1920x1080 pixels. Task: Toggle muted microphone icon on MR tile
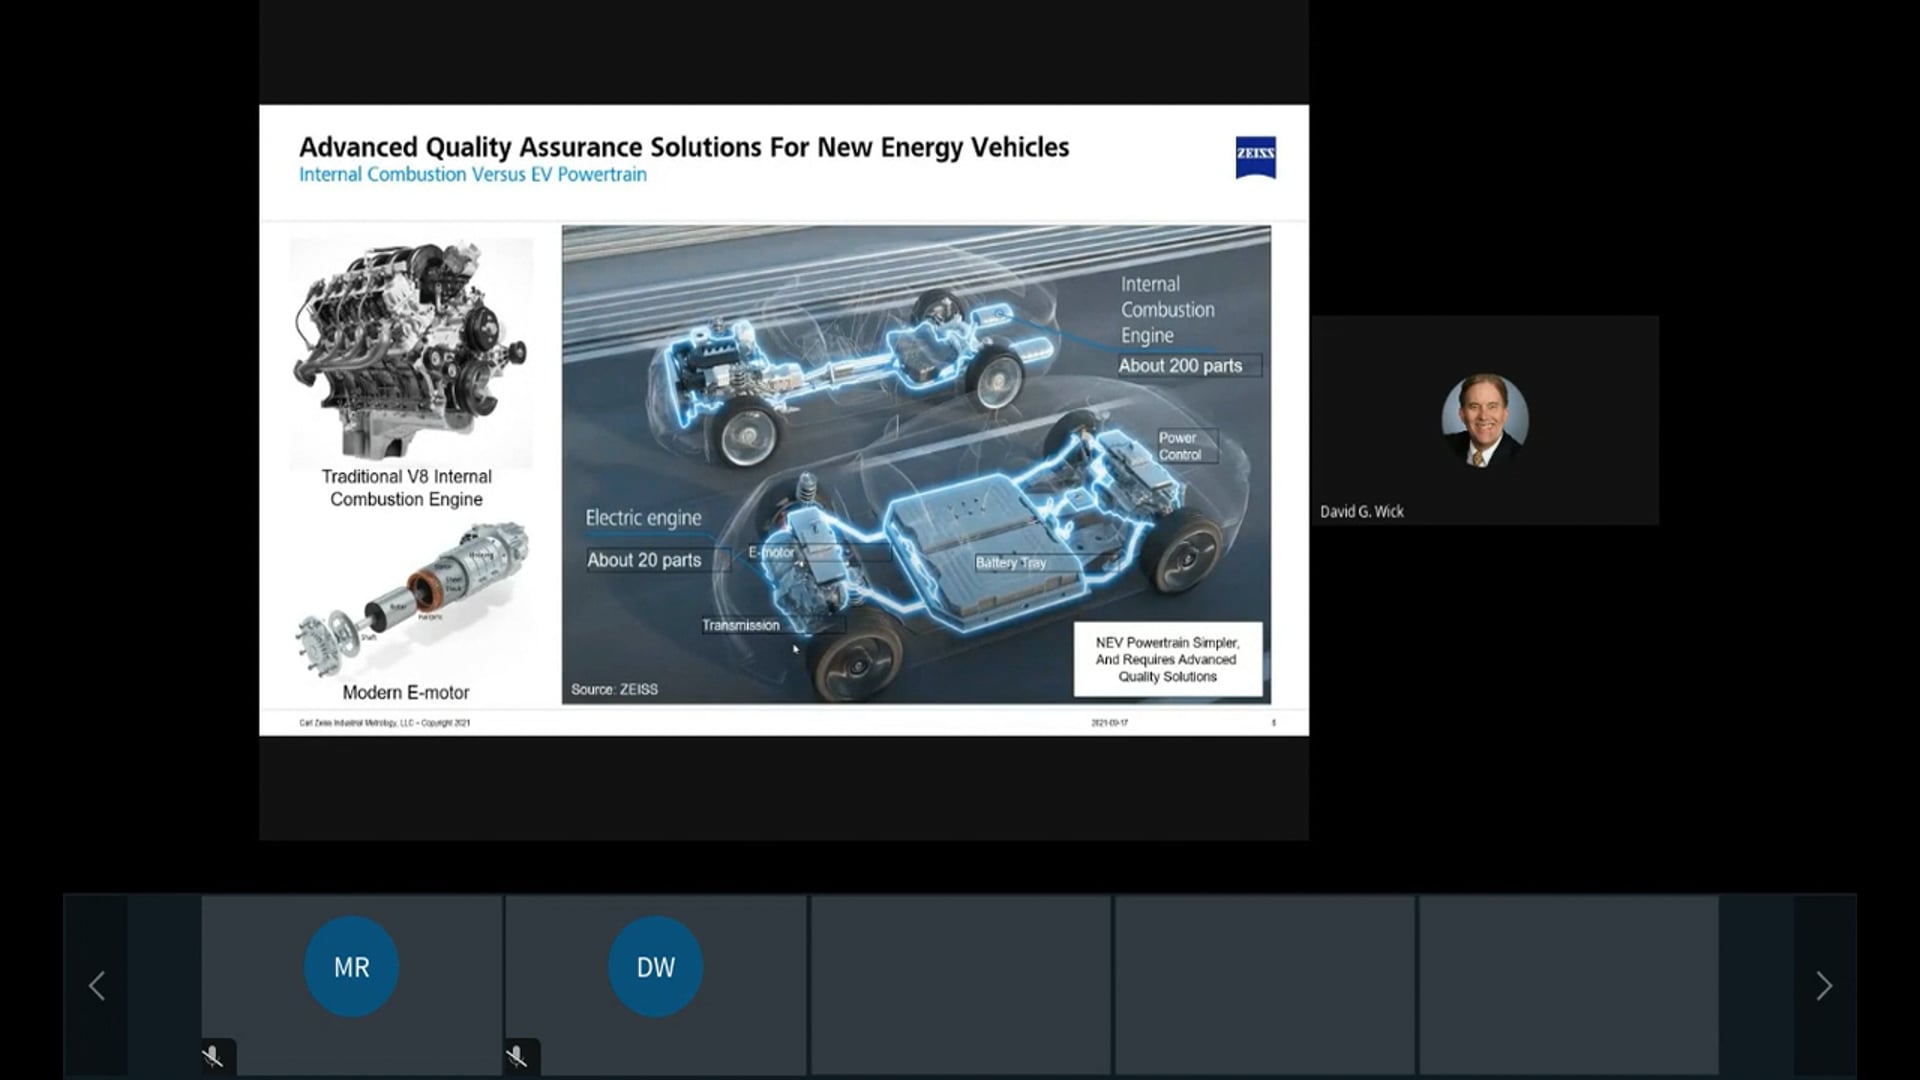coord(213,1056)
